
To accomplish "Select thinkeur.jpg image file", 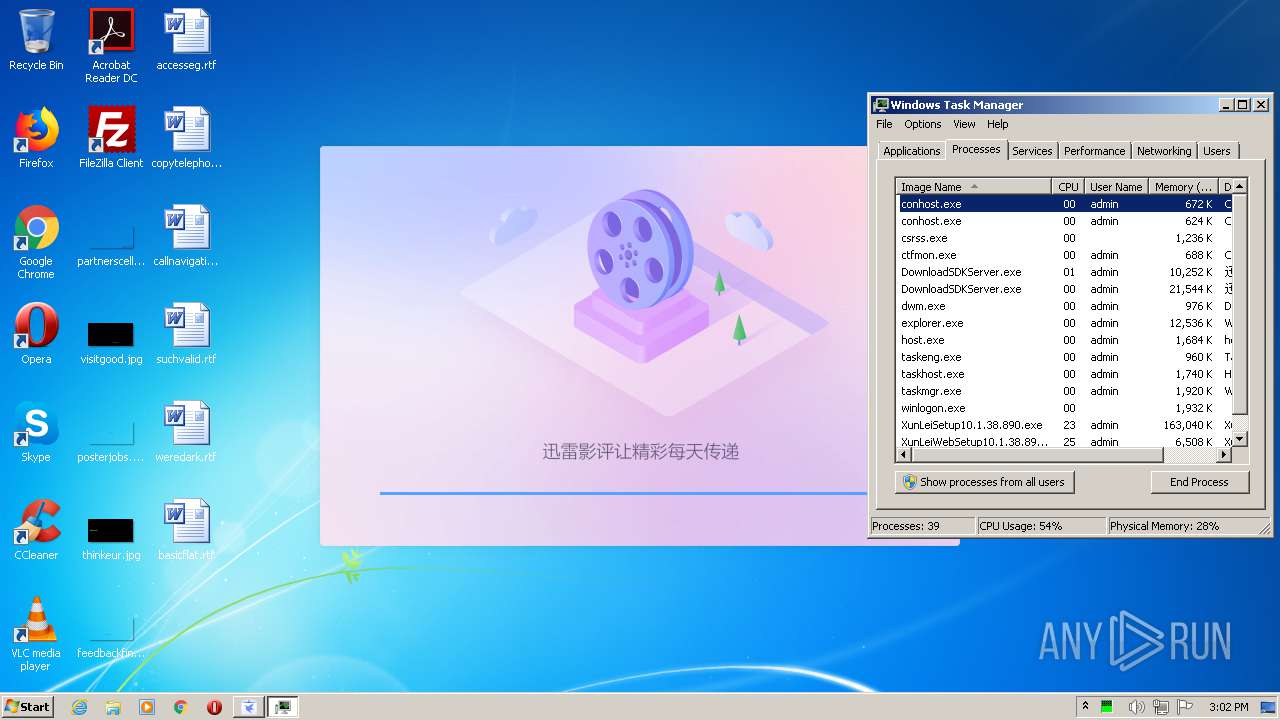I will click(x=111, y=538).
